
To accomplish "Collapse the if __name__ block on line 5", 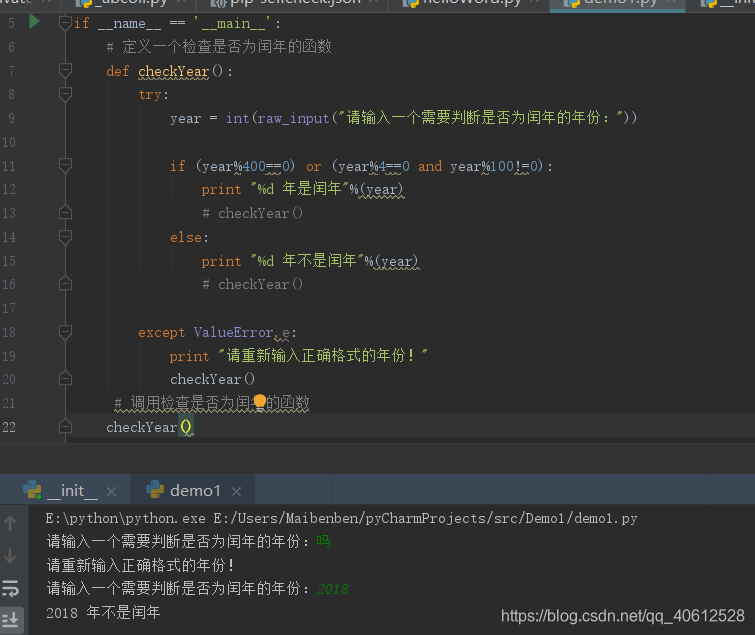I will pyautogui.click(x=65, y=23).
